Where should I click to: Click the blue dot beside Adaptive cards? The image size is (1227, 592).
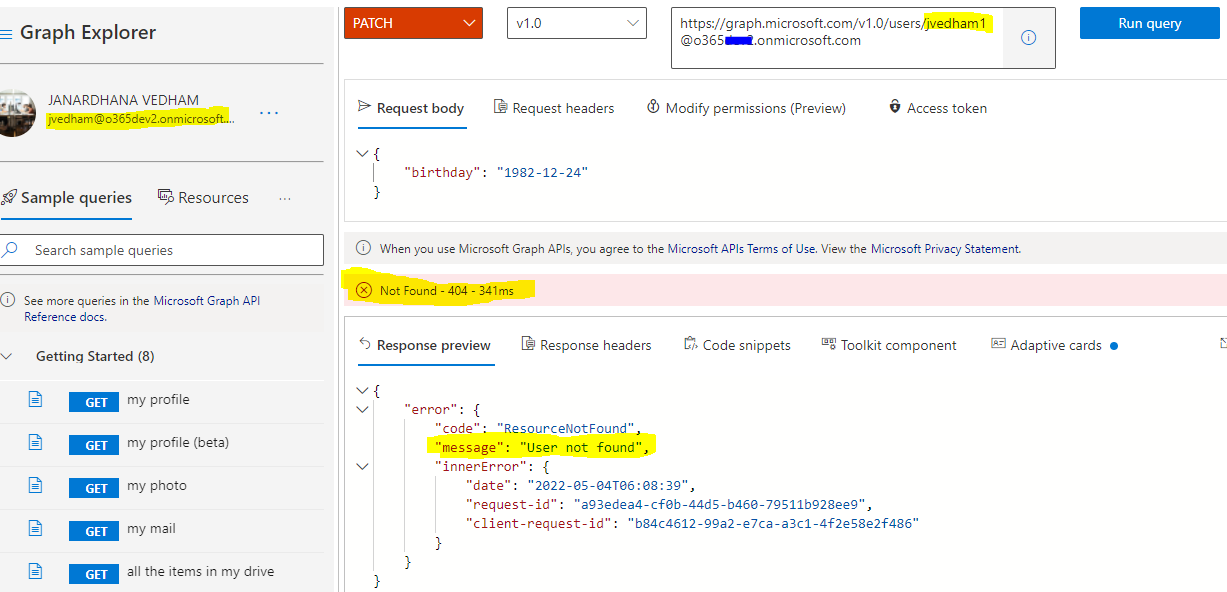point(1116,344)
